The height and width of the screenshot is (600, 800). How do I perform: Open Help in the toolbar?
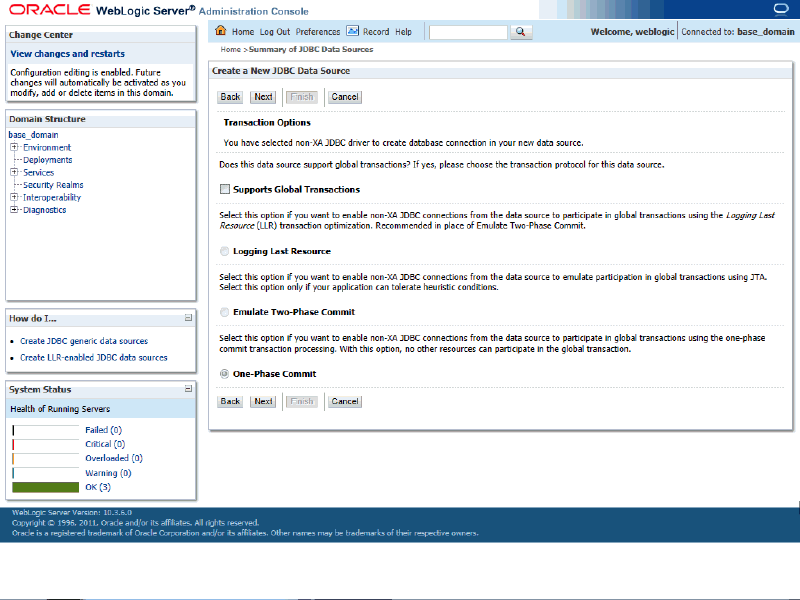tap(403, 32)
